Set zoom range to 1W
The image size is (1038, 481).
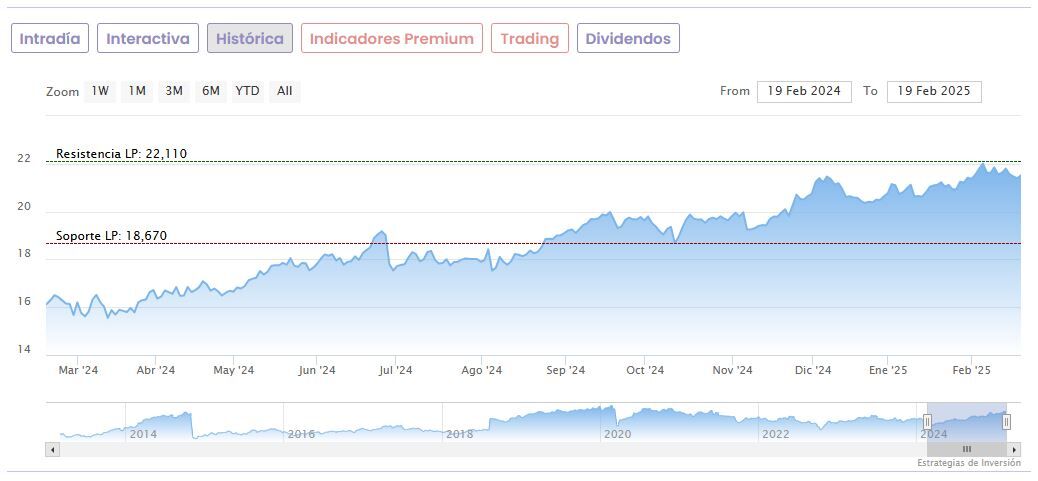[x=100, y=91]
